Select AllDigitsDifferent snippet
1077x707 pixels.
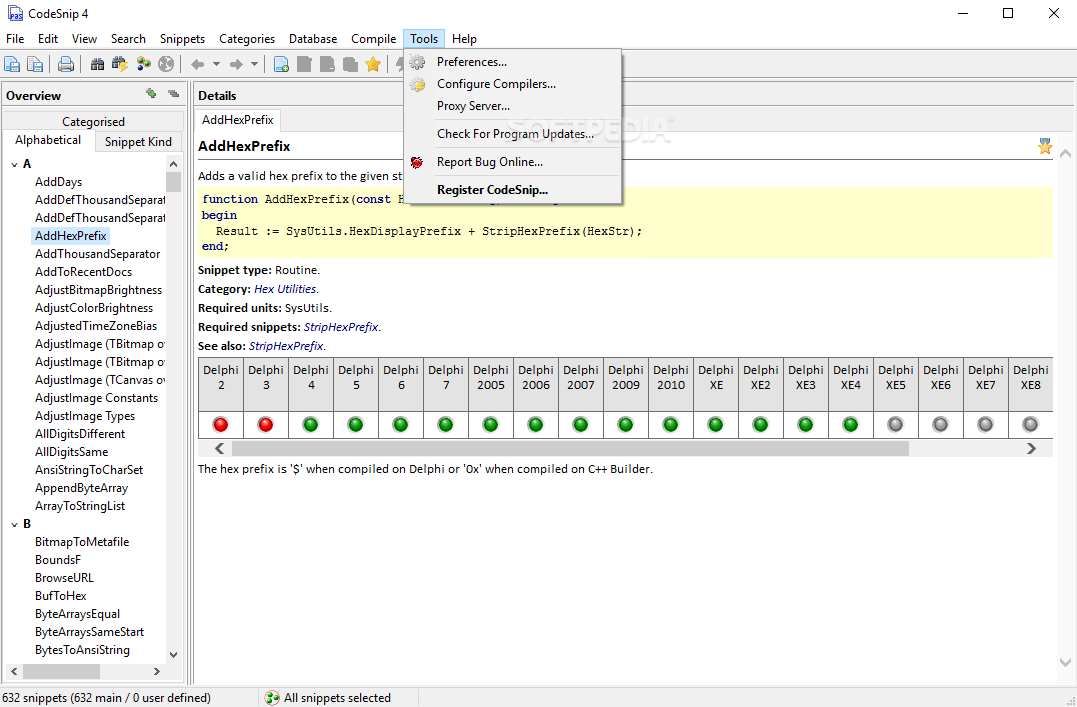(80, 434)
